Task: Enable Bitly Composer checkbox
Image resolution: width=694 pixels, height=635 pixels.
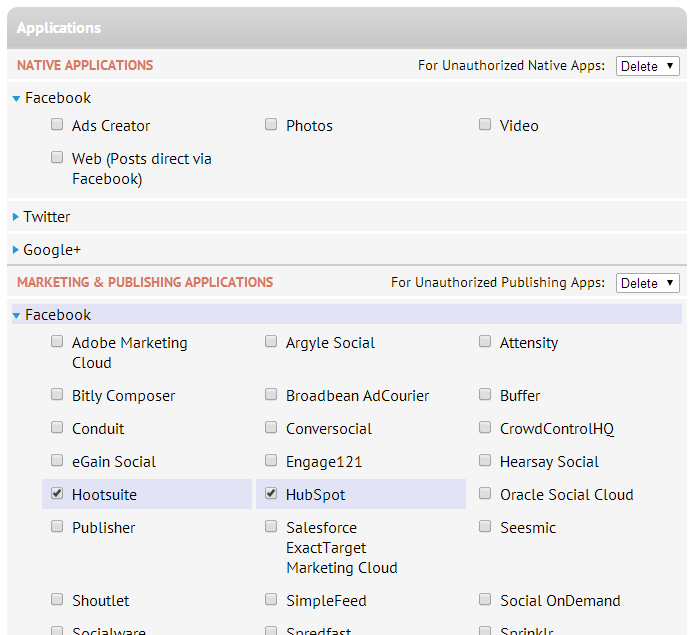Action: pyautogui.click(x=57, y=394)
